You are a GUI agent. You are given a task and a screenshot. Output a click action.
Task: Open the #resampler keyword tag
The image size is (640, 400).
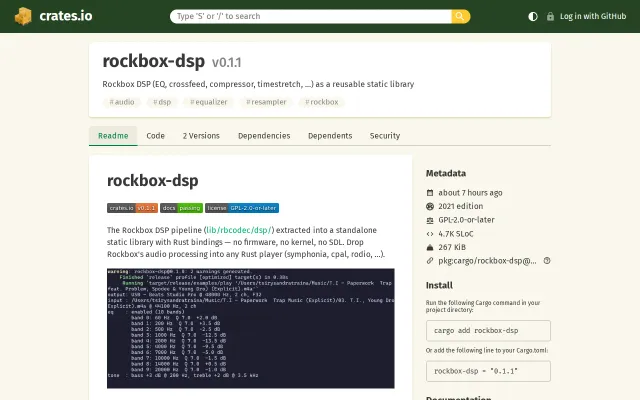tap(266, 102)
